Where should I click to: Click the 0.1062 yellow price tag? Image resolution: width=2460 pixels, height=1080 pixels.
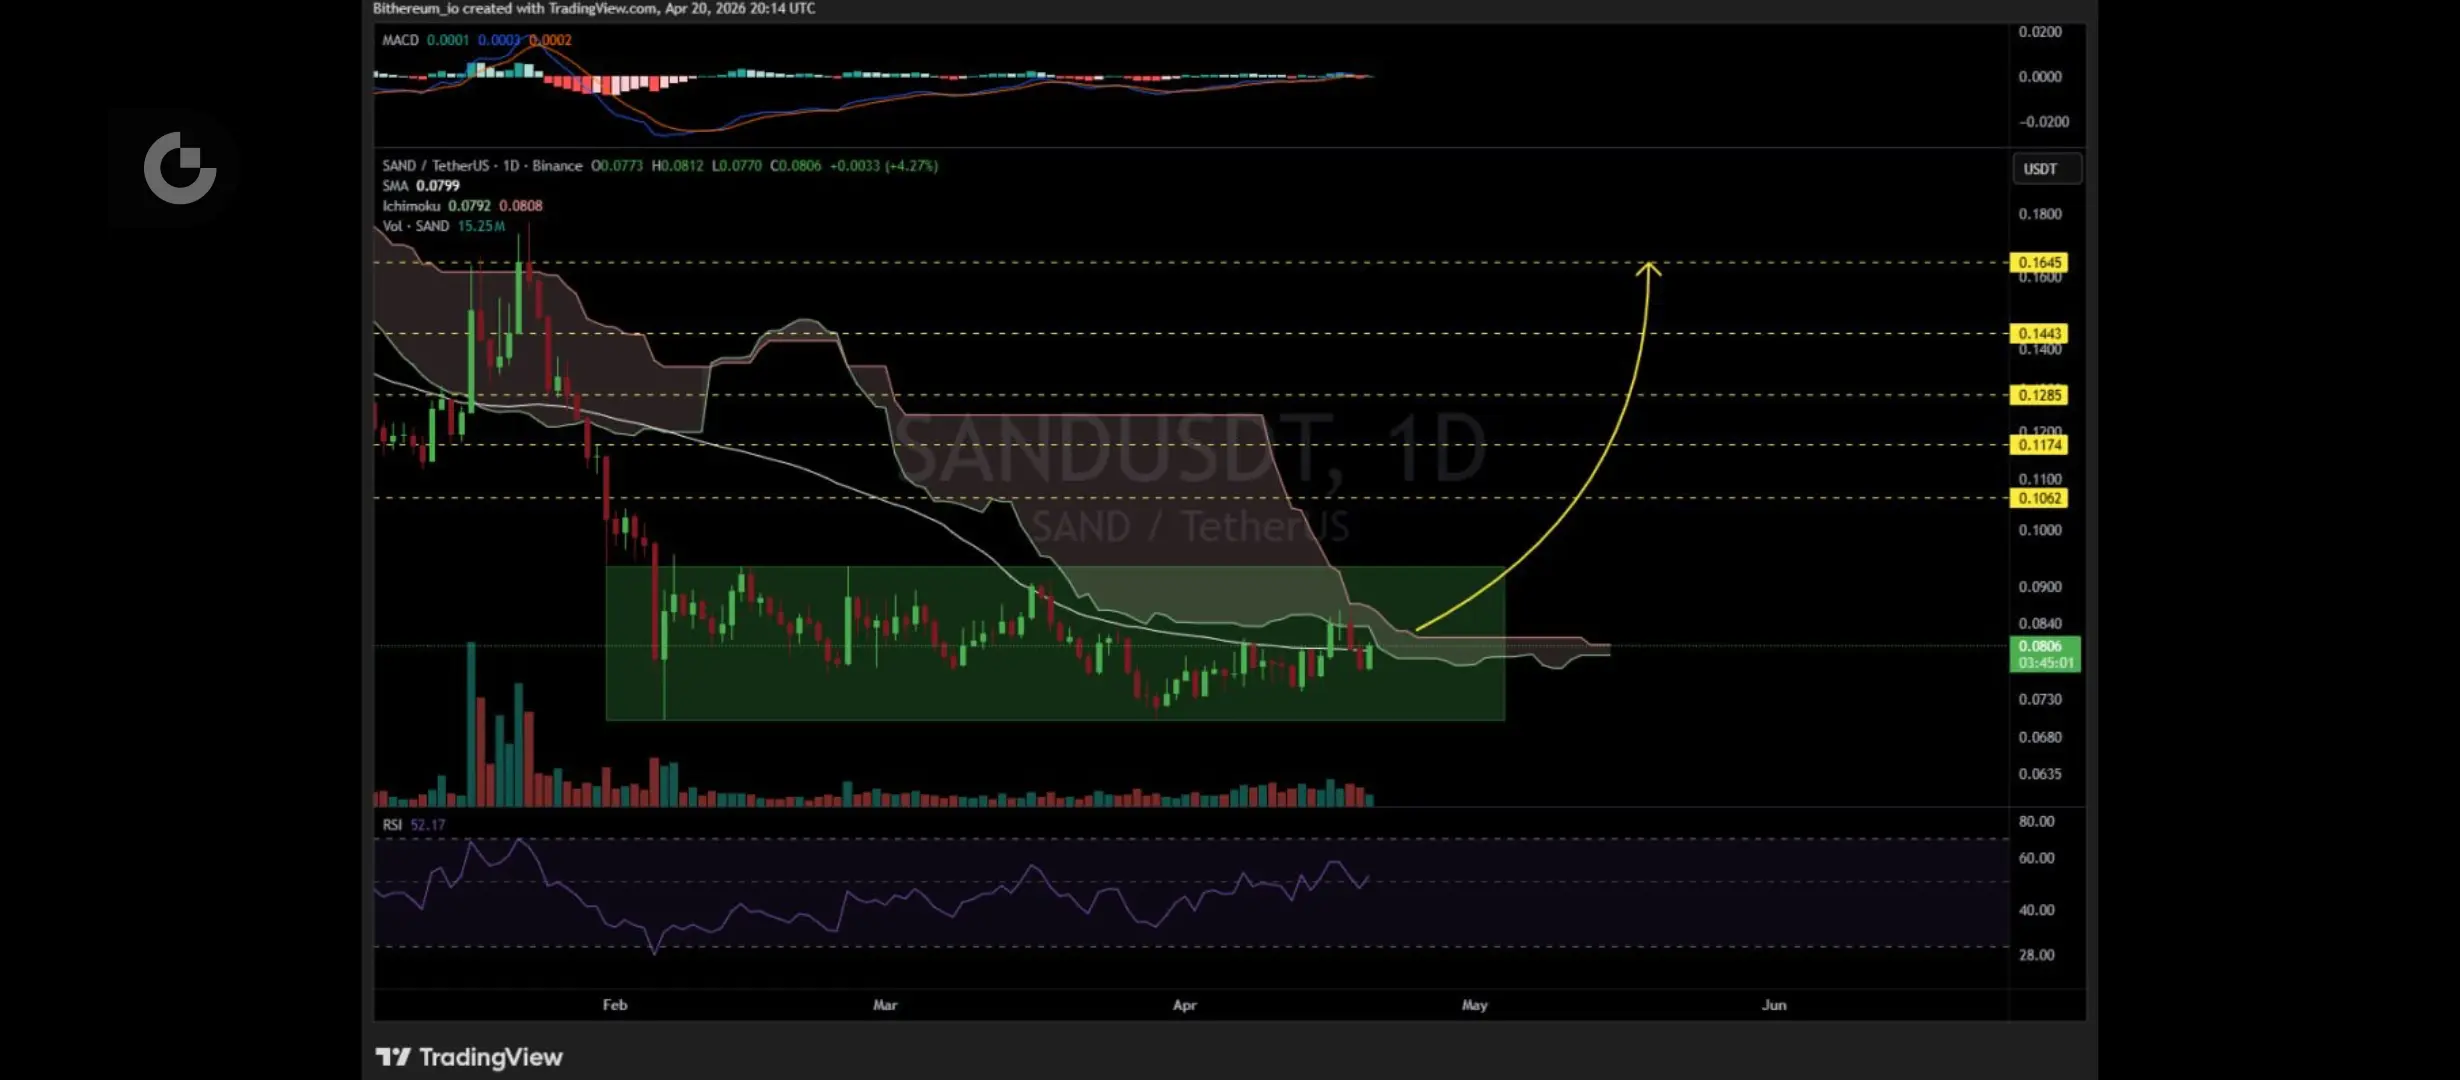(2038, 498)
